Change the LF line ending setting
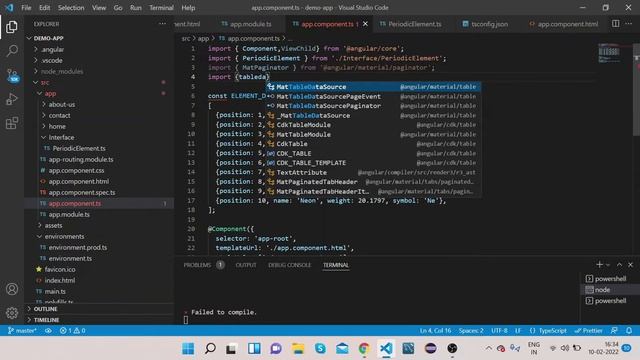 pos(518,331)
